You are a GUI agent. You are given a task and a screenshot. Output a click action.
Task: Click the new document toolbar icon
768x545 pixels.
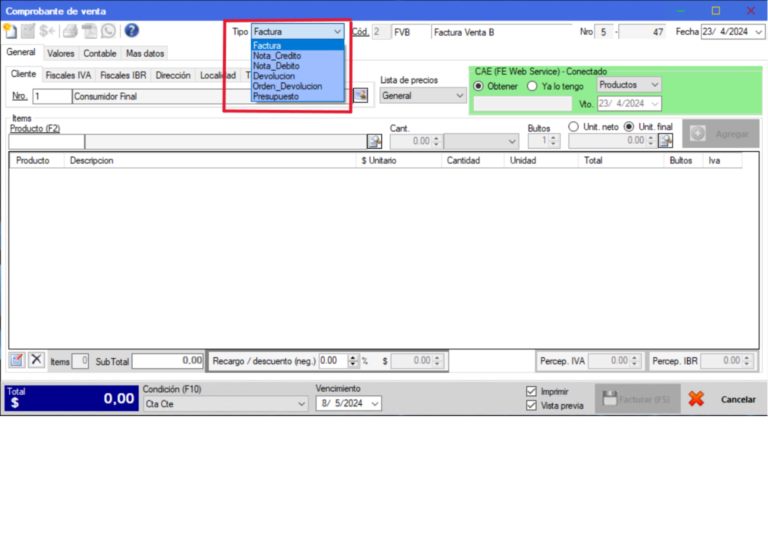coord(10,31)
